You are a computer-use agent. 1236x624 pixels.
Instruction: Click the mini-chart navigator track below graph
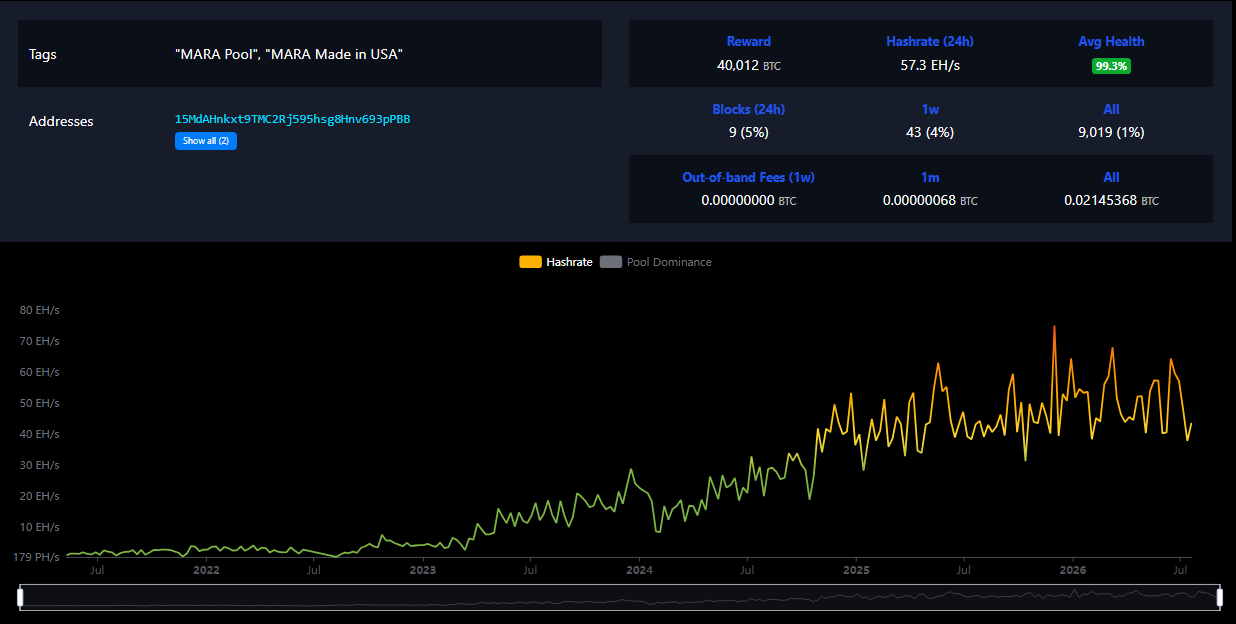[619, 597]
